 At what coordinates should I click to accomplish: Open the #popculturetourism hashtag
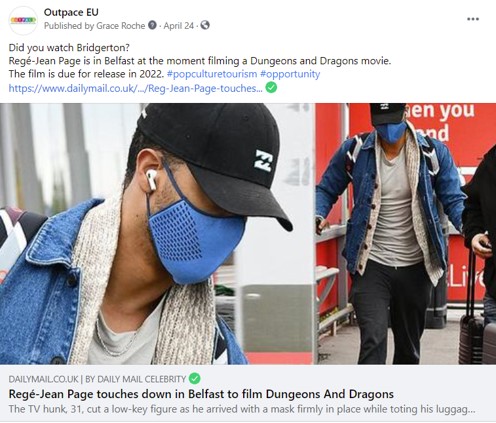[x=212, y=74]
